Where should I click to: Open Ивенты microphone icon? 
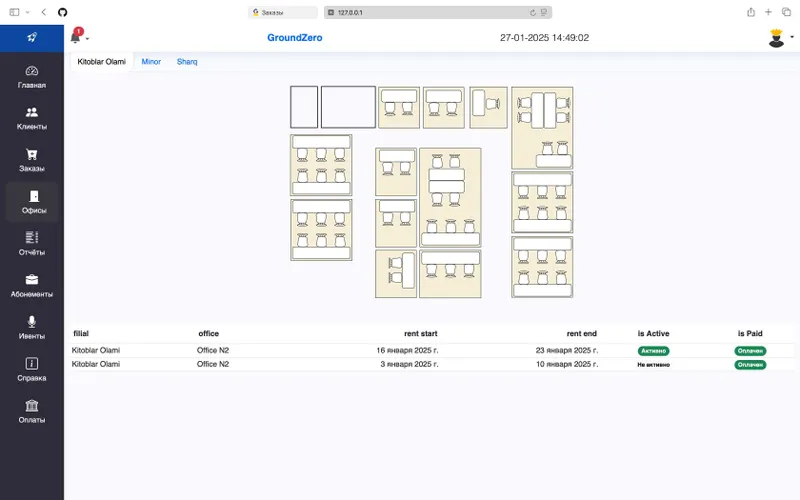(x=32, y=321)
